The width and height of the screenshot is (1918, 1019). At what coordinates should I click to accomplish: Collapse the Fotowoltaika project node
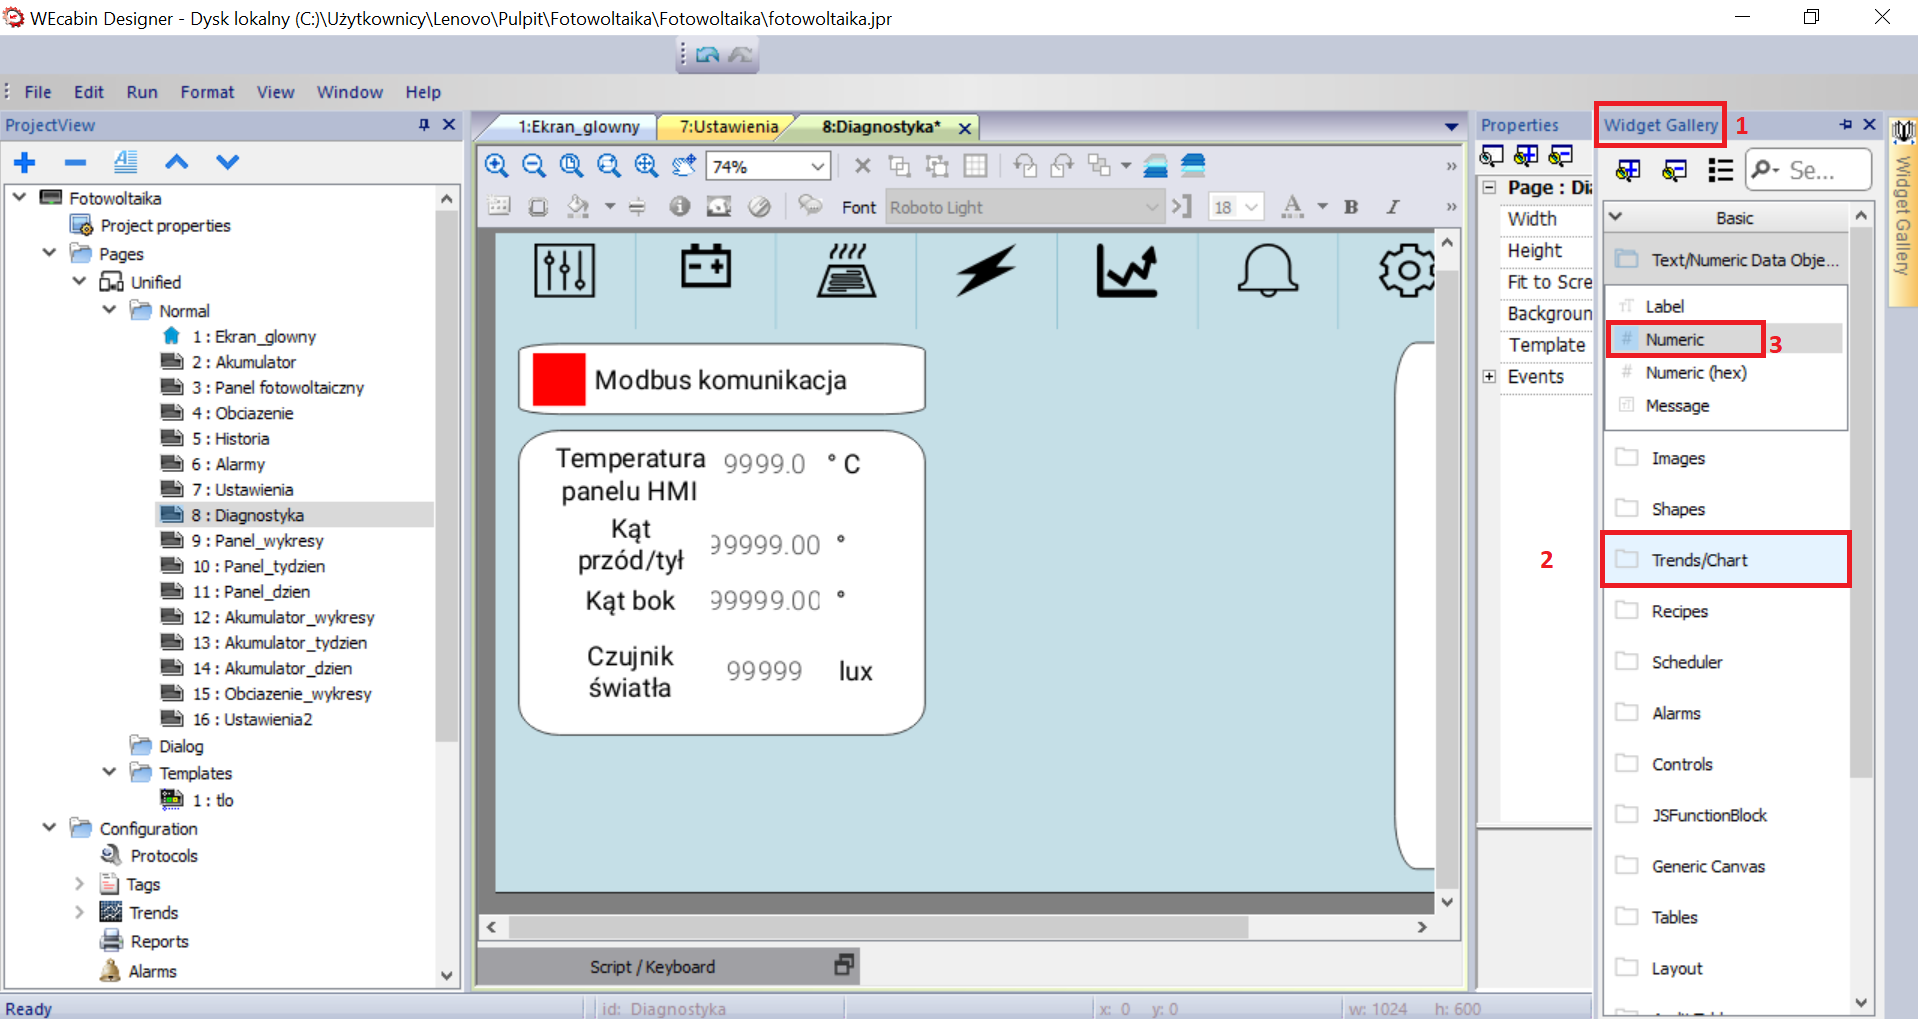[x=20, y=197]
